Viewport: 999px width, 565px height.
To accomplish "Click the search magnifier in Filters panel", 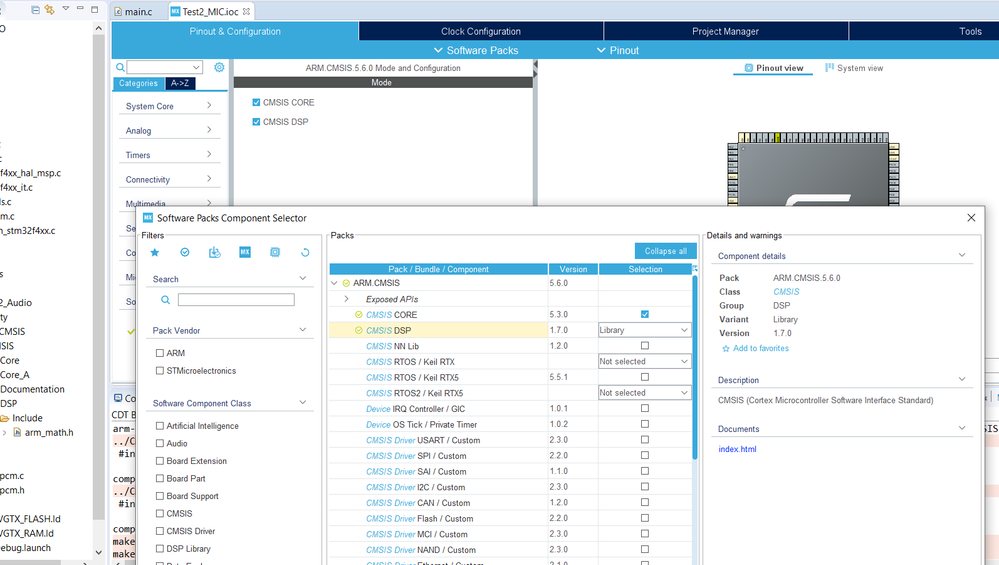I will [x=166, y=299].
